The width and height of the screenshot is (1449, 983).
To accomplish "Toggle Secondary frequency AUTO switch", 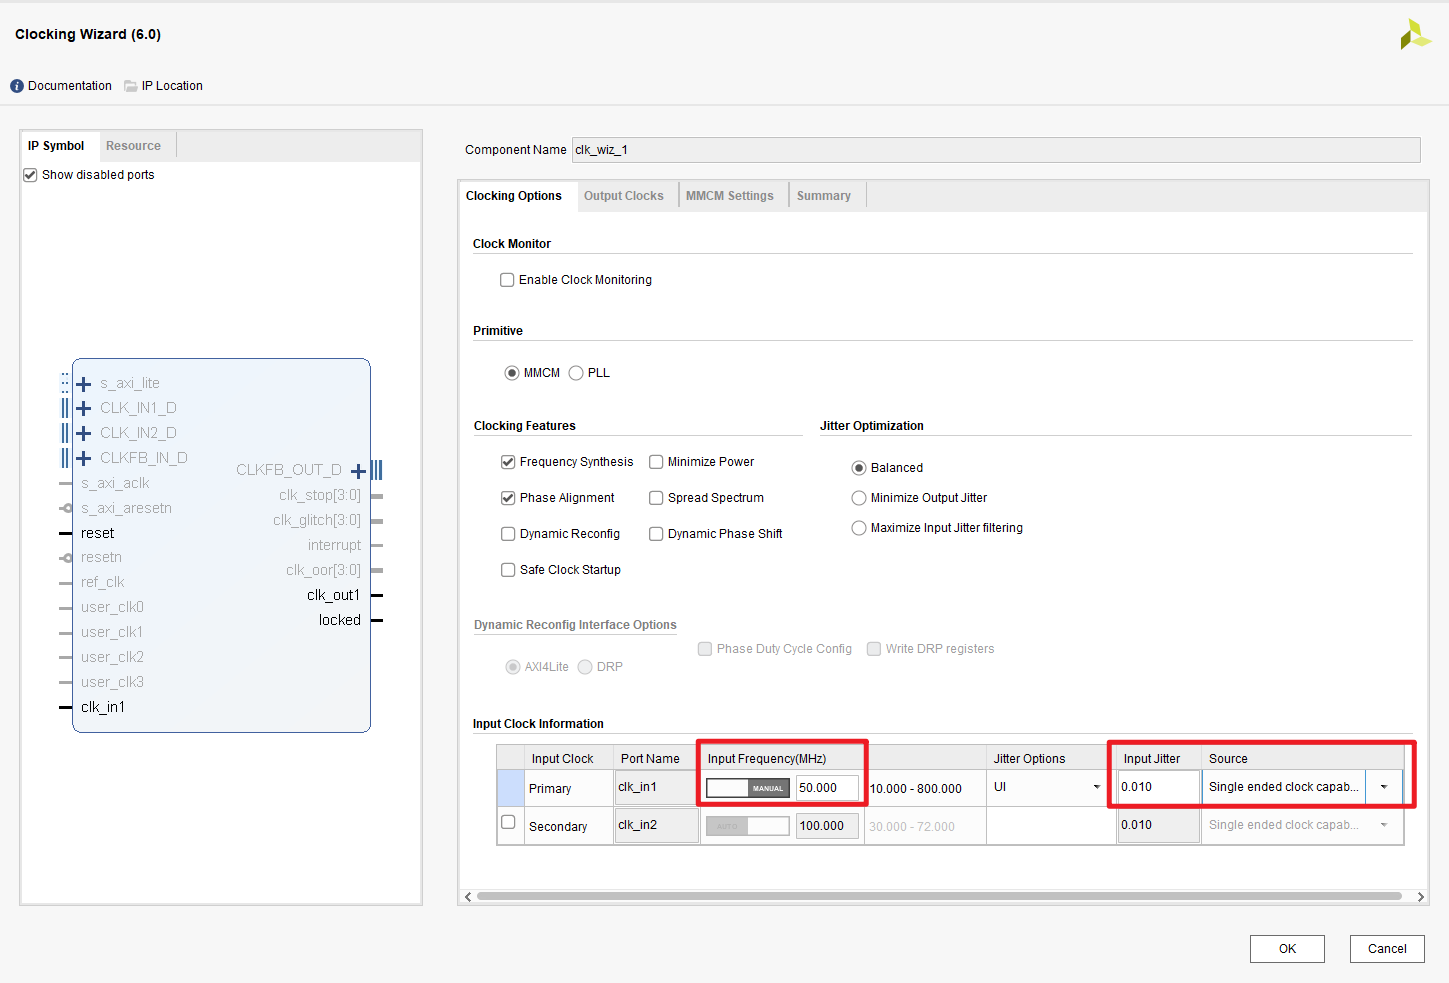I will coord(748,826).
